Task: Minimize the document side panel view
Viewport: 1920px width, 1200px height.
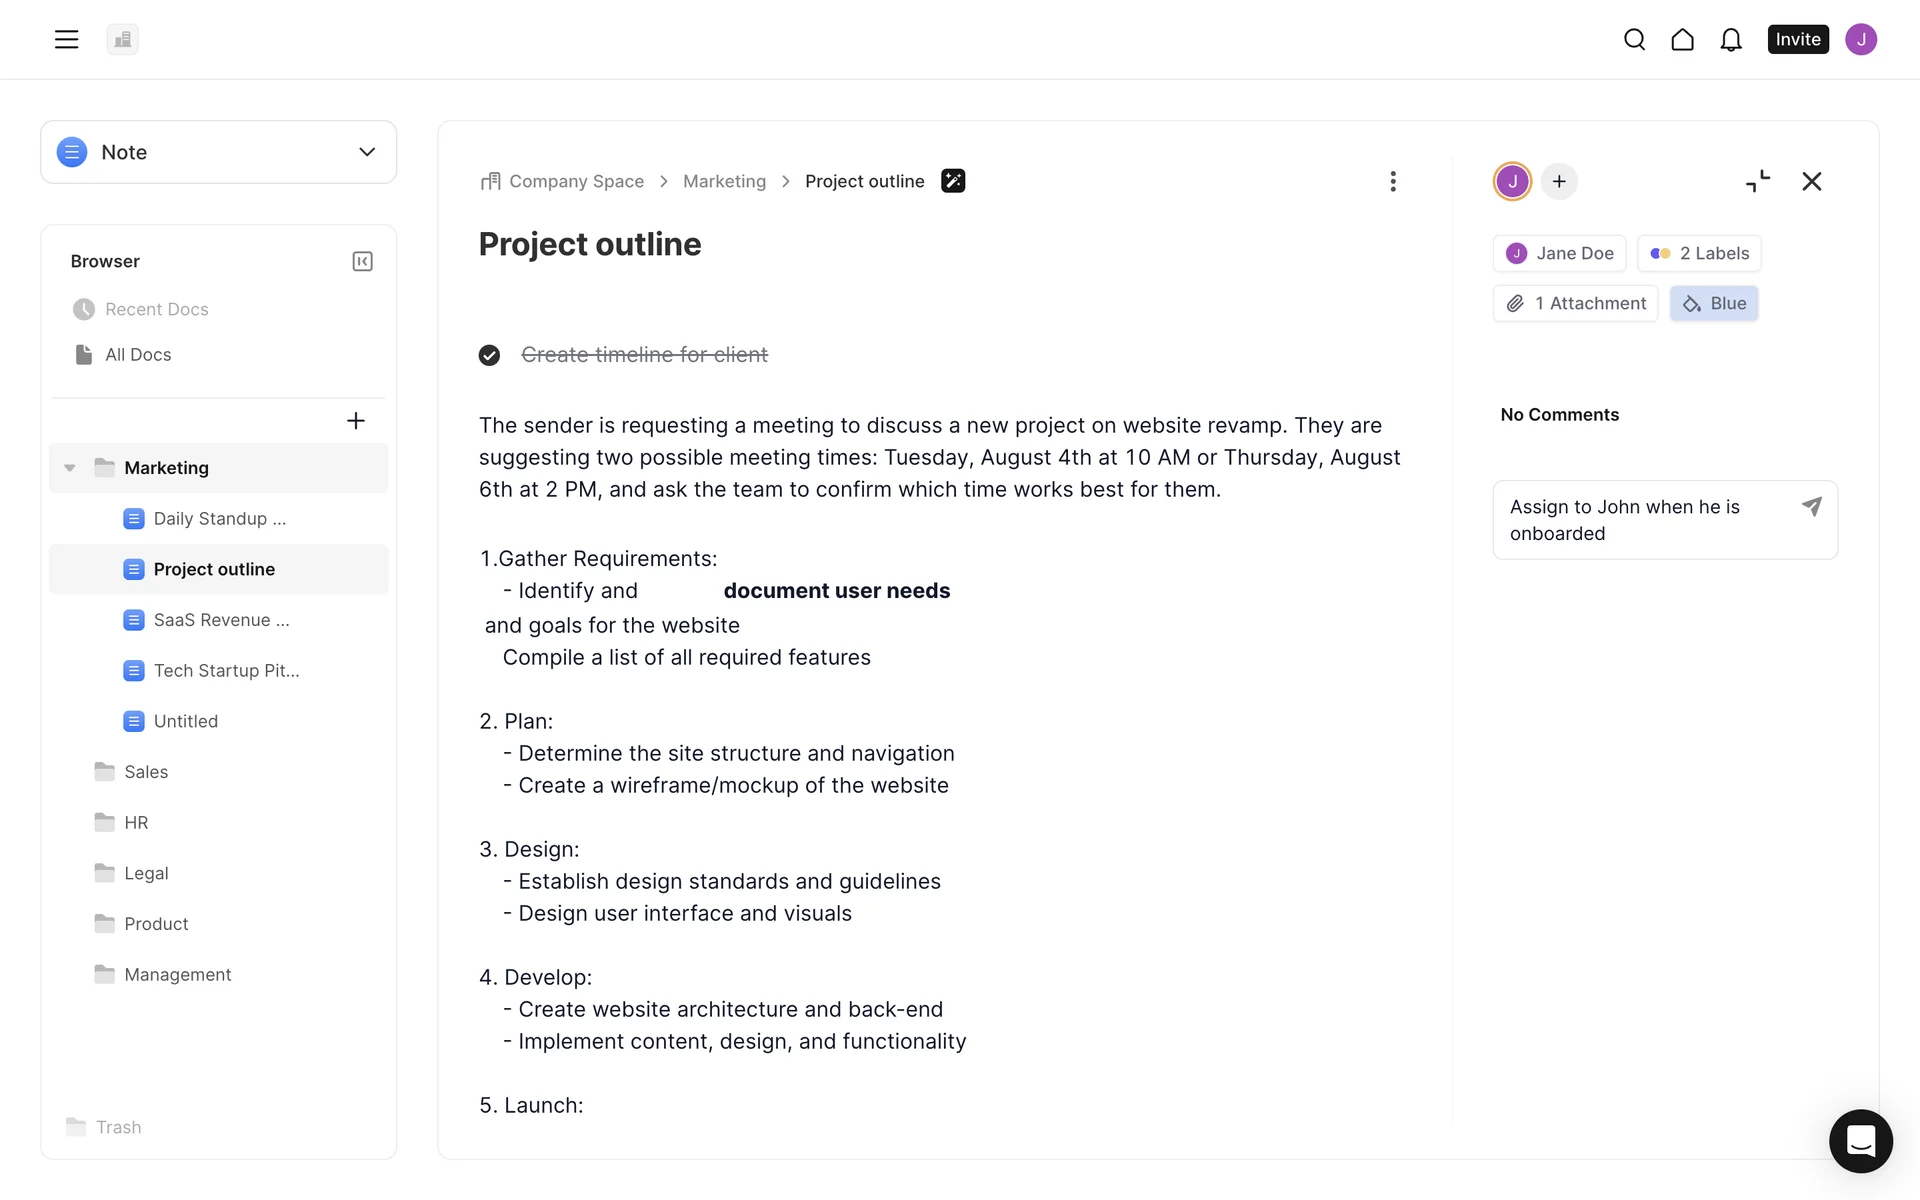Action: [x=1757, y=181]
